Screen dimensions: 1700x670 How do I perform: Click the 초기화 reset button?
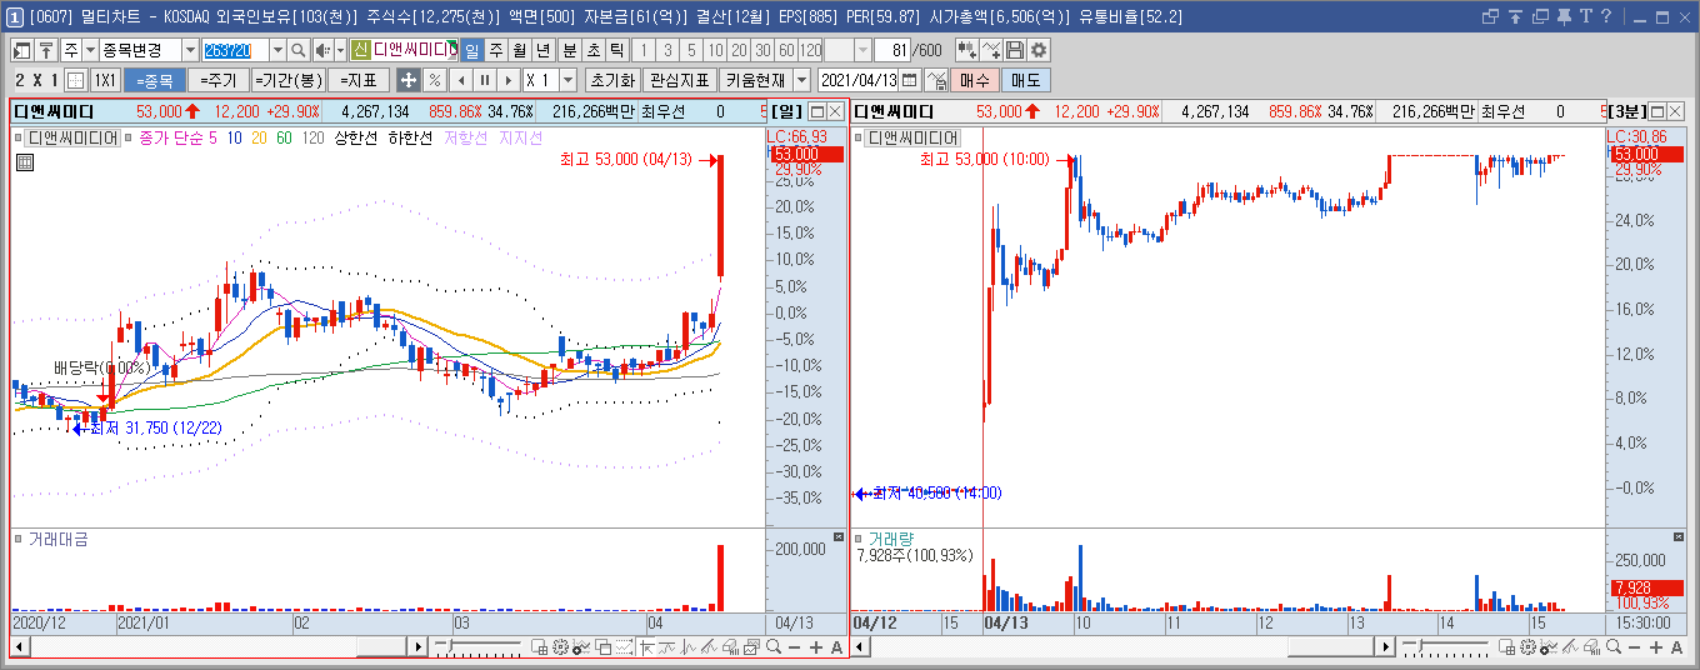(613, 80)
